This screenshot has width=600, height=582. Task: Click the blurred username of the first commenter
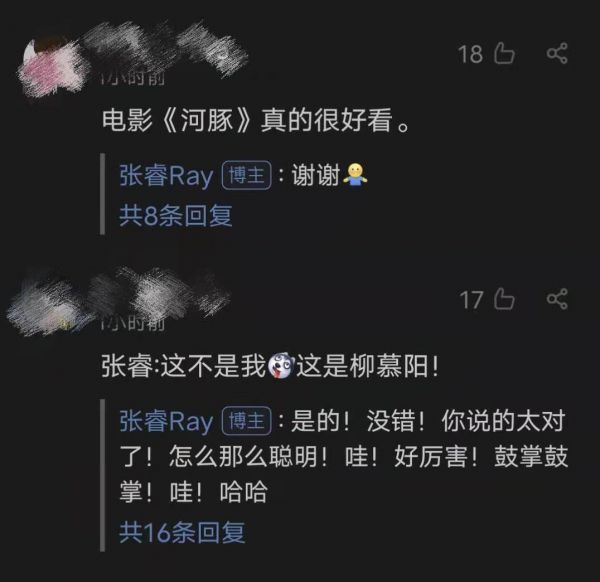(x=165, y=48)
